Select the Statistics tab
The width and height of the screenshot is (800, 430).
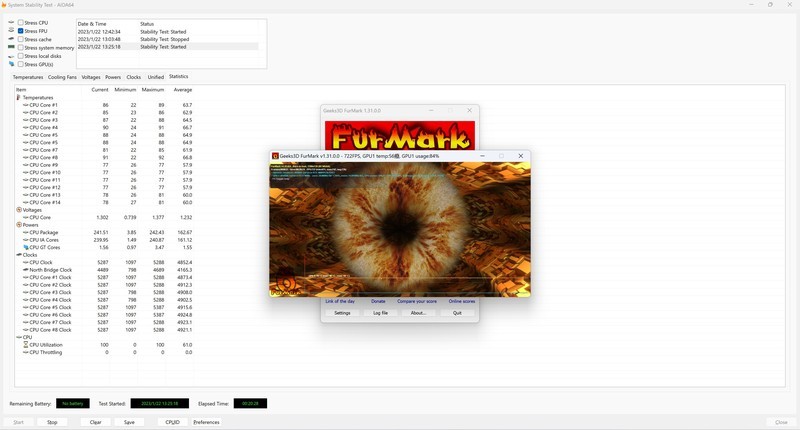coord(179,77)
